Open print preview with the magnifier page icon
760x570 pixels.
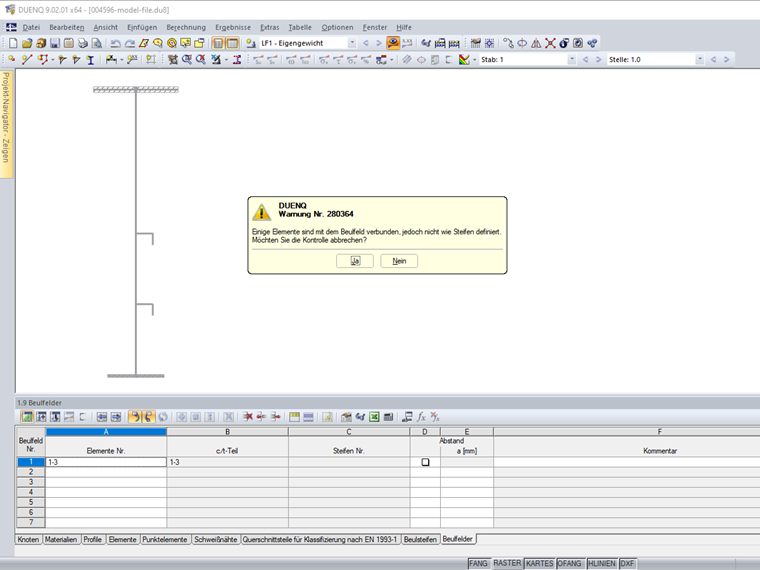coord(97,43)
